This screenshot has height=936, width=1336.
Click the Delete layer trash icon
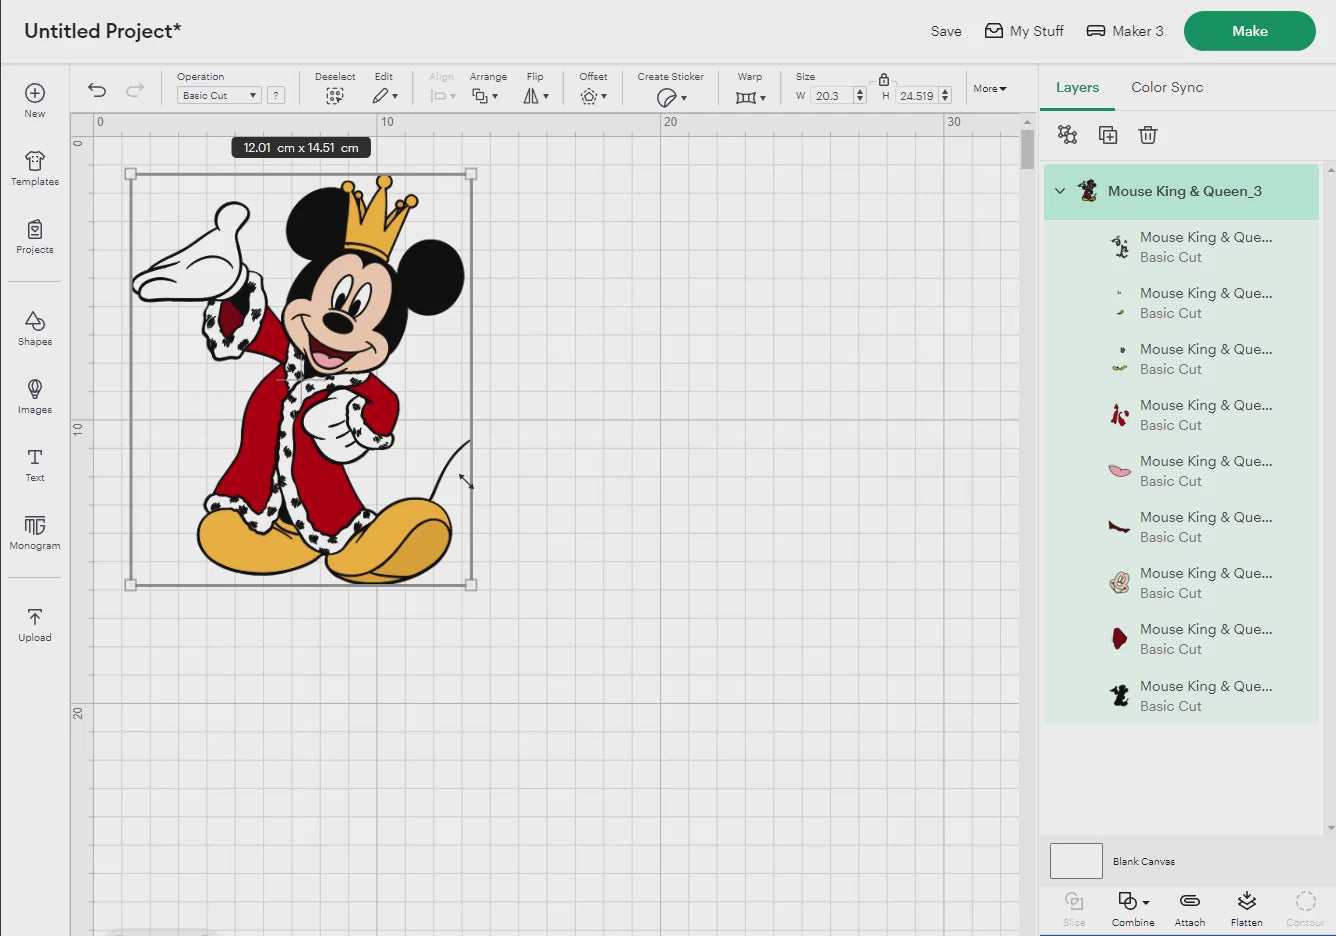pyautogui.click(x=1148, y=135)
